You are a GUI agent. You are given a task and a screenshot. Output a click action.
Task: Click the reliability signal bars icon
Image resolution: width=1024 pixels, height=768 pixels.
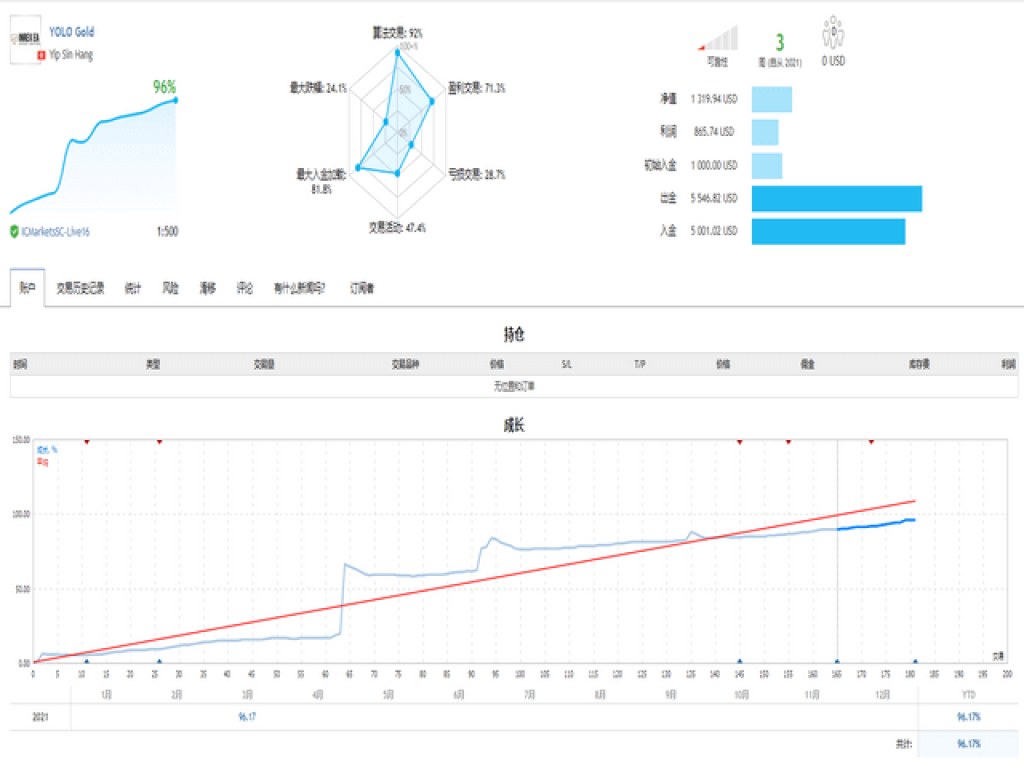pos(718,38)
